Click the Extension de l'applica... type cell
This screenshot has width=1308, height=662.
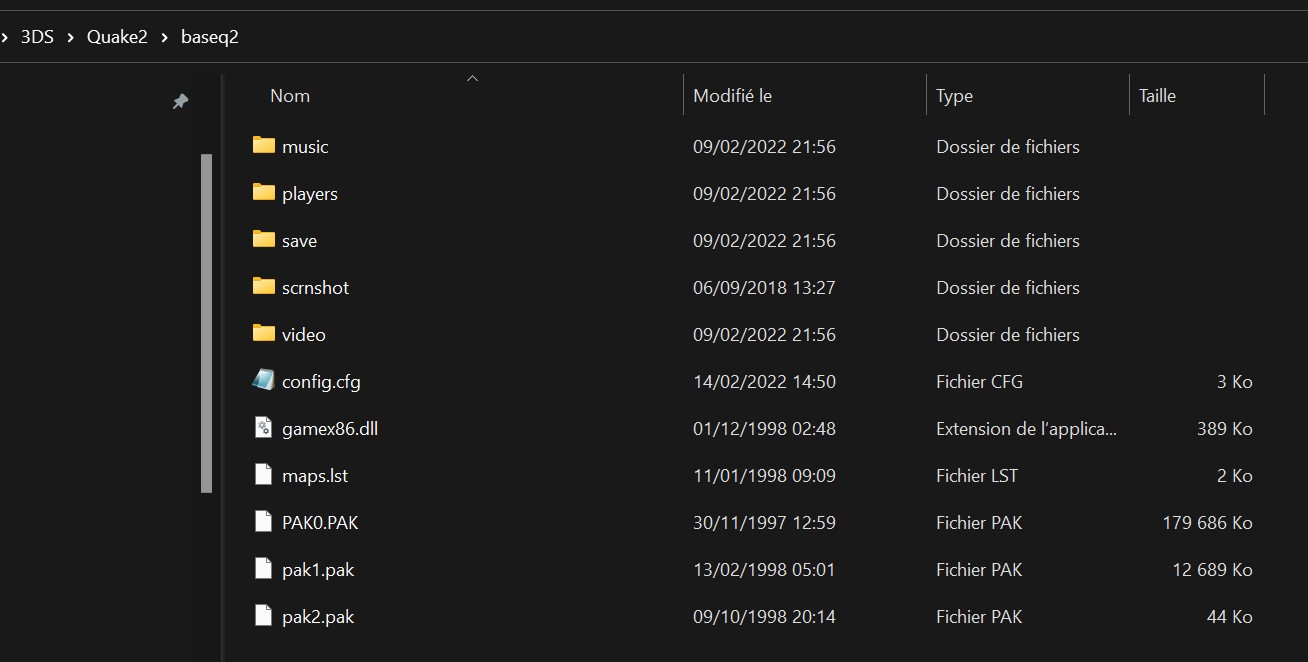point(1027,429)
